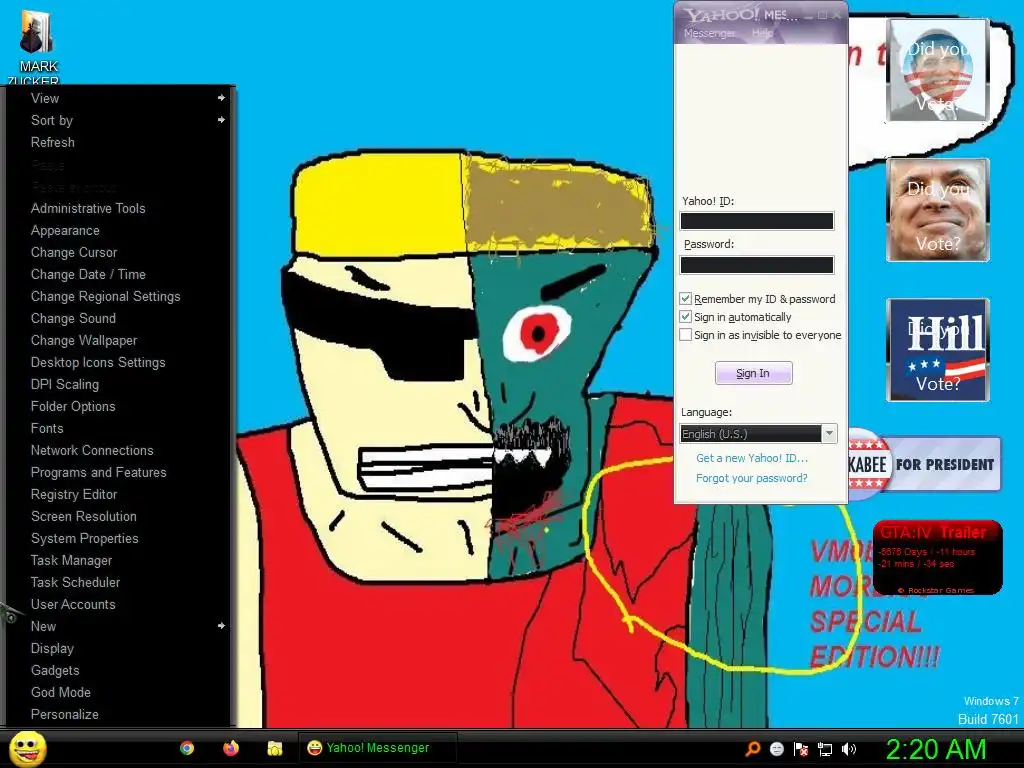Follow the Forgot your password? link
Image resolution: width=1024 pixels, height=768 pixels.
click(x=752, y=478)
